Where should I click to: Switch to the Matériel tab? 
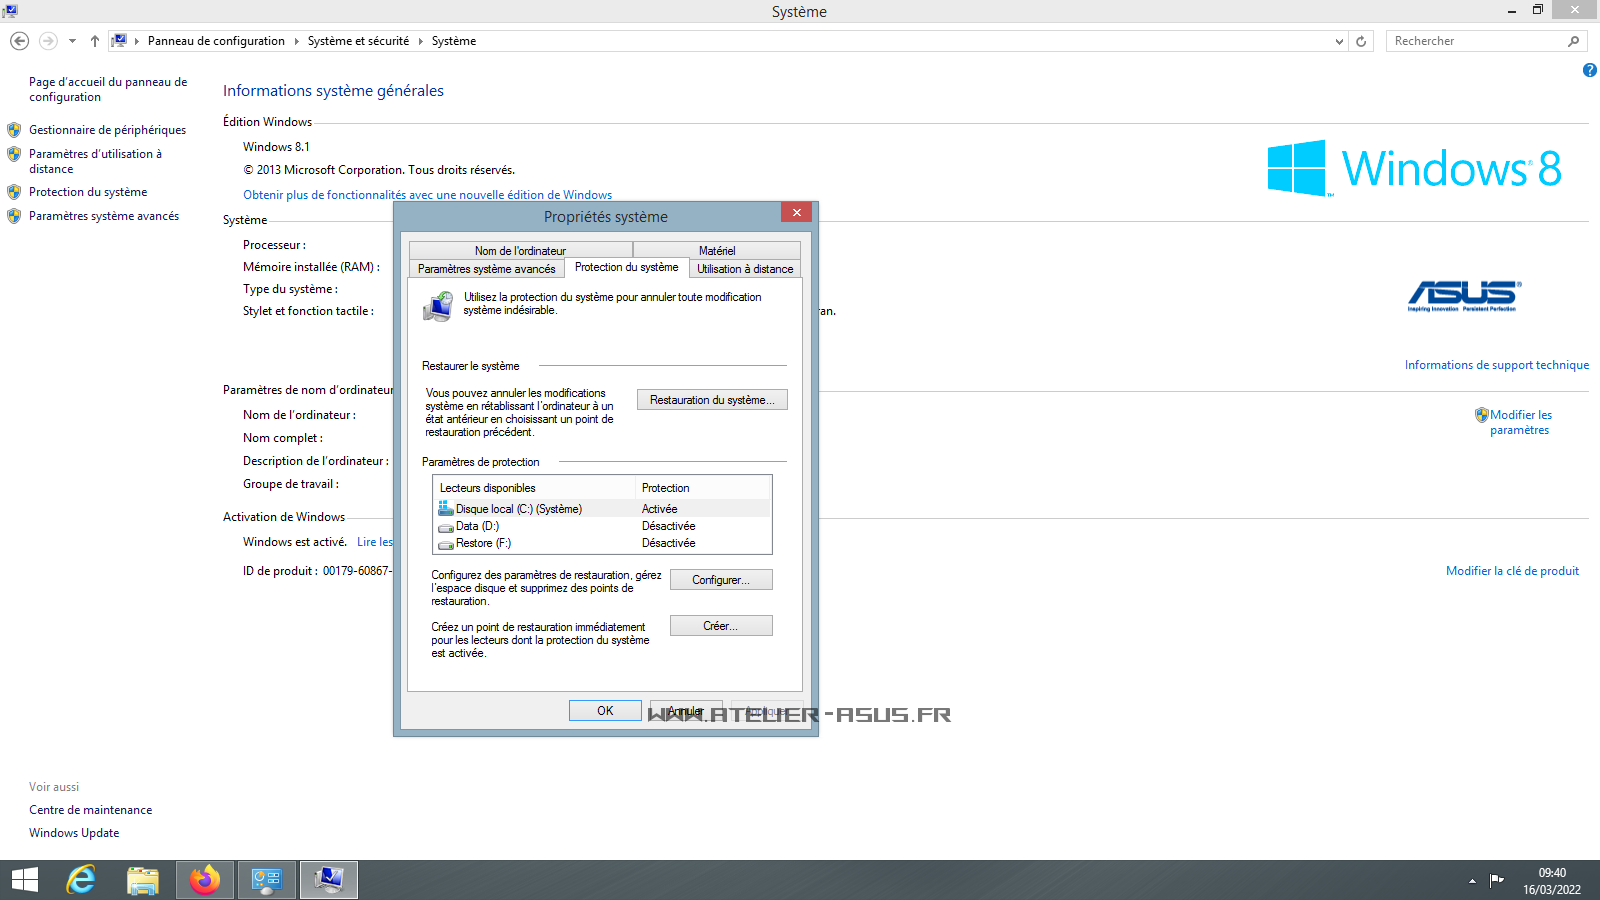pyautogui.click(x=716, y=250)
